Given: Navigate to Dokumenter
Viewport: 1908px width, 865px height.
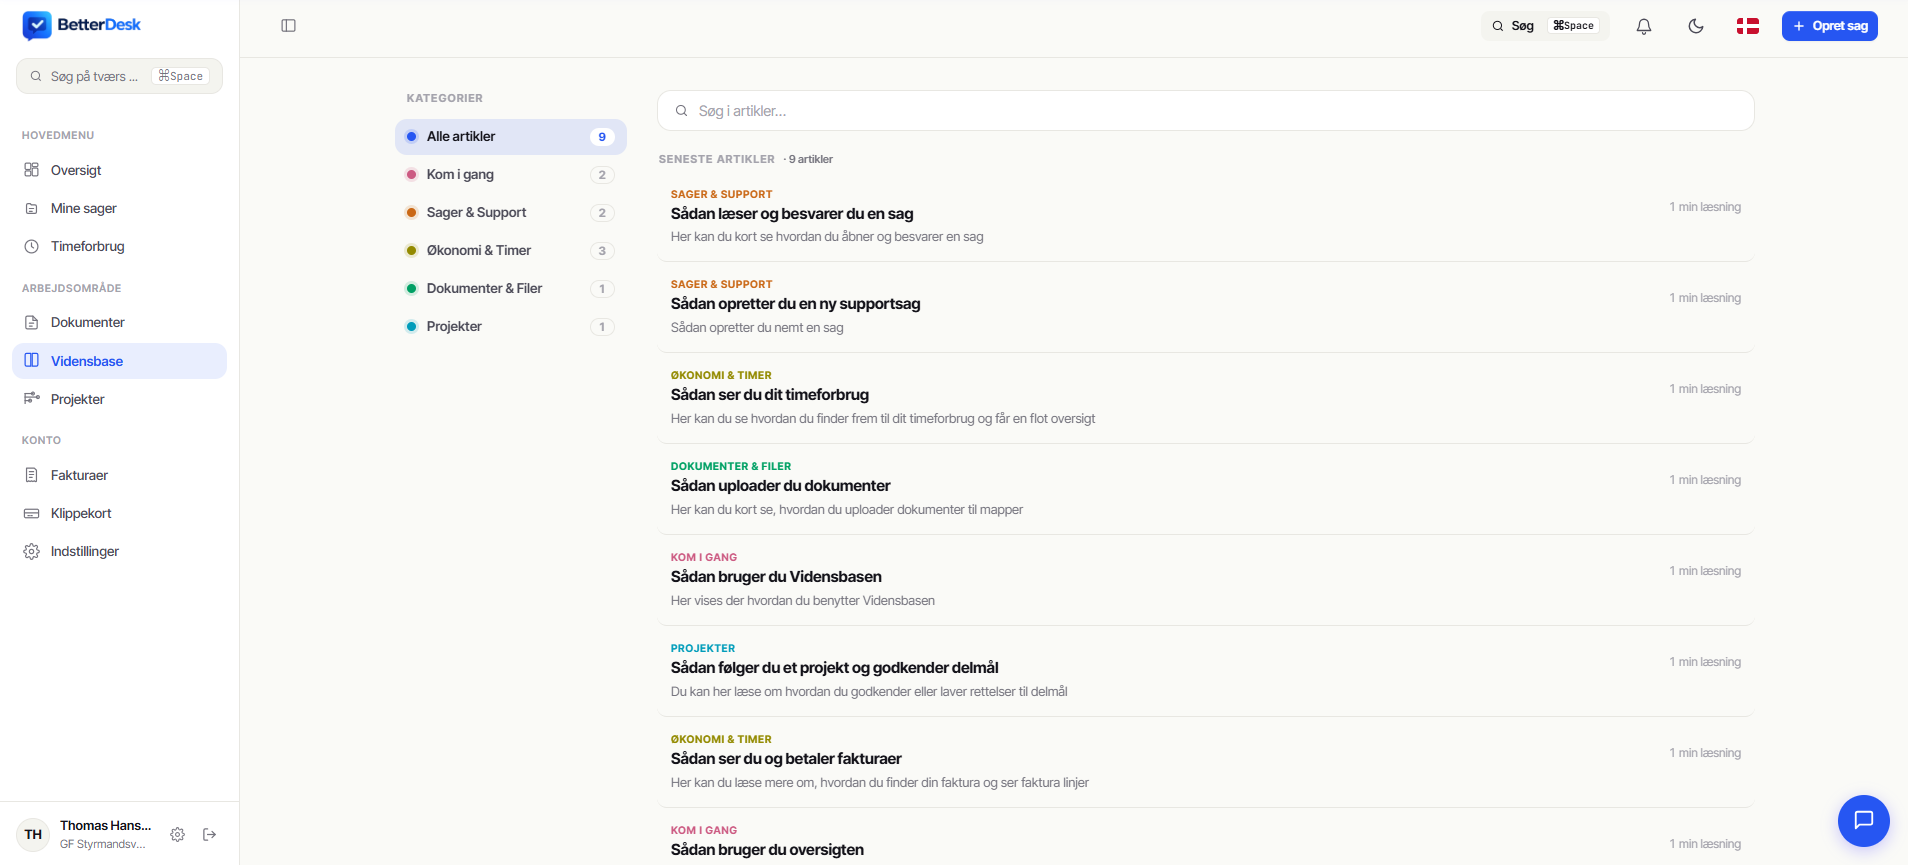Looking at the screenshot, I should coord(119,322).
